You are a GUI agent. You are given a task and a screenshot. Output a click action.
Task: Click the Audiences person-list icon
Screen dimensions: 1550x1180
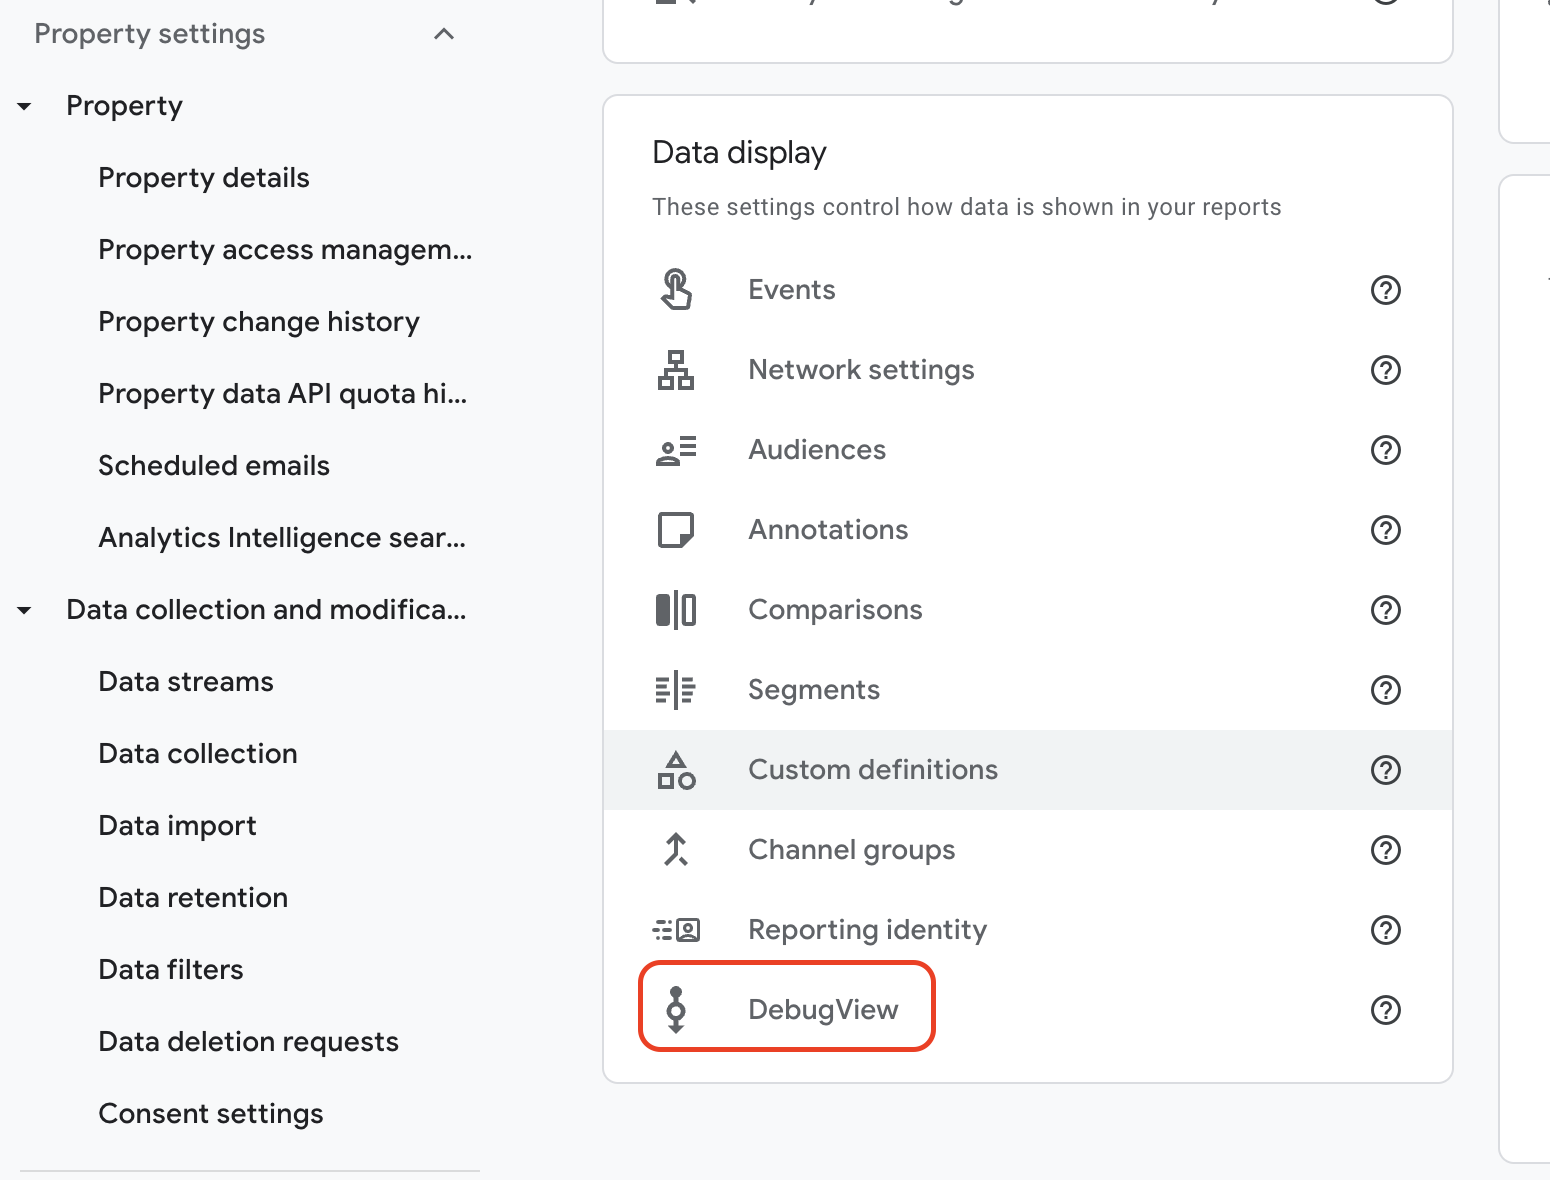pyautogui.click(x=676, y=450)
